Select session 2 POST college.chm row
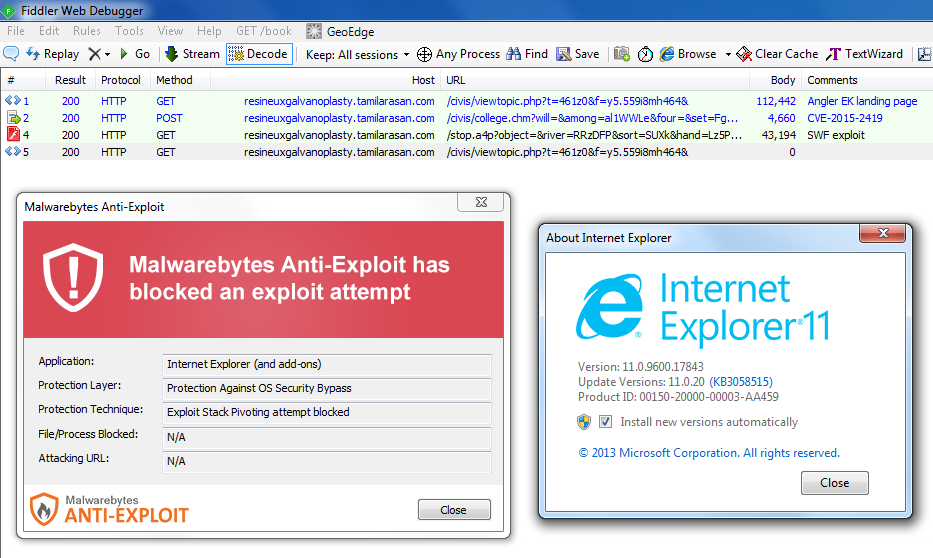This screenshot has height=558, width=933. 466,118
